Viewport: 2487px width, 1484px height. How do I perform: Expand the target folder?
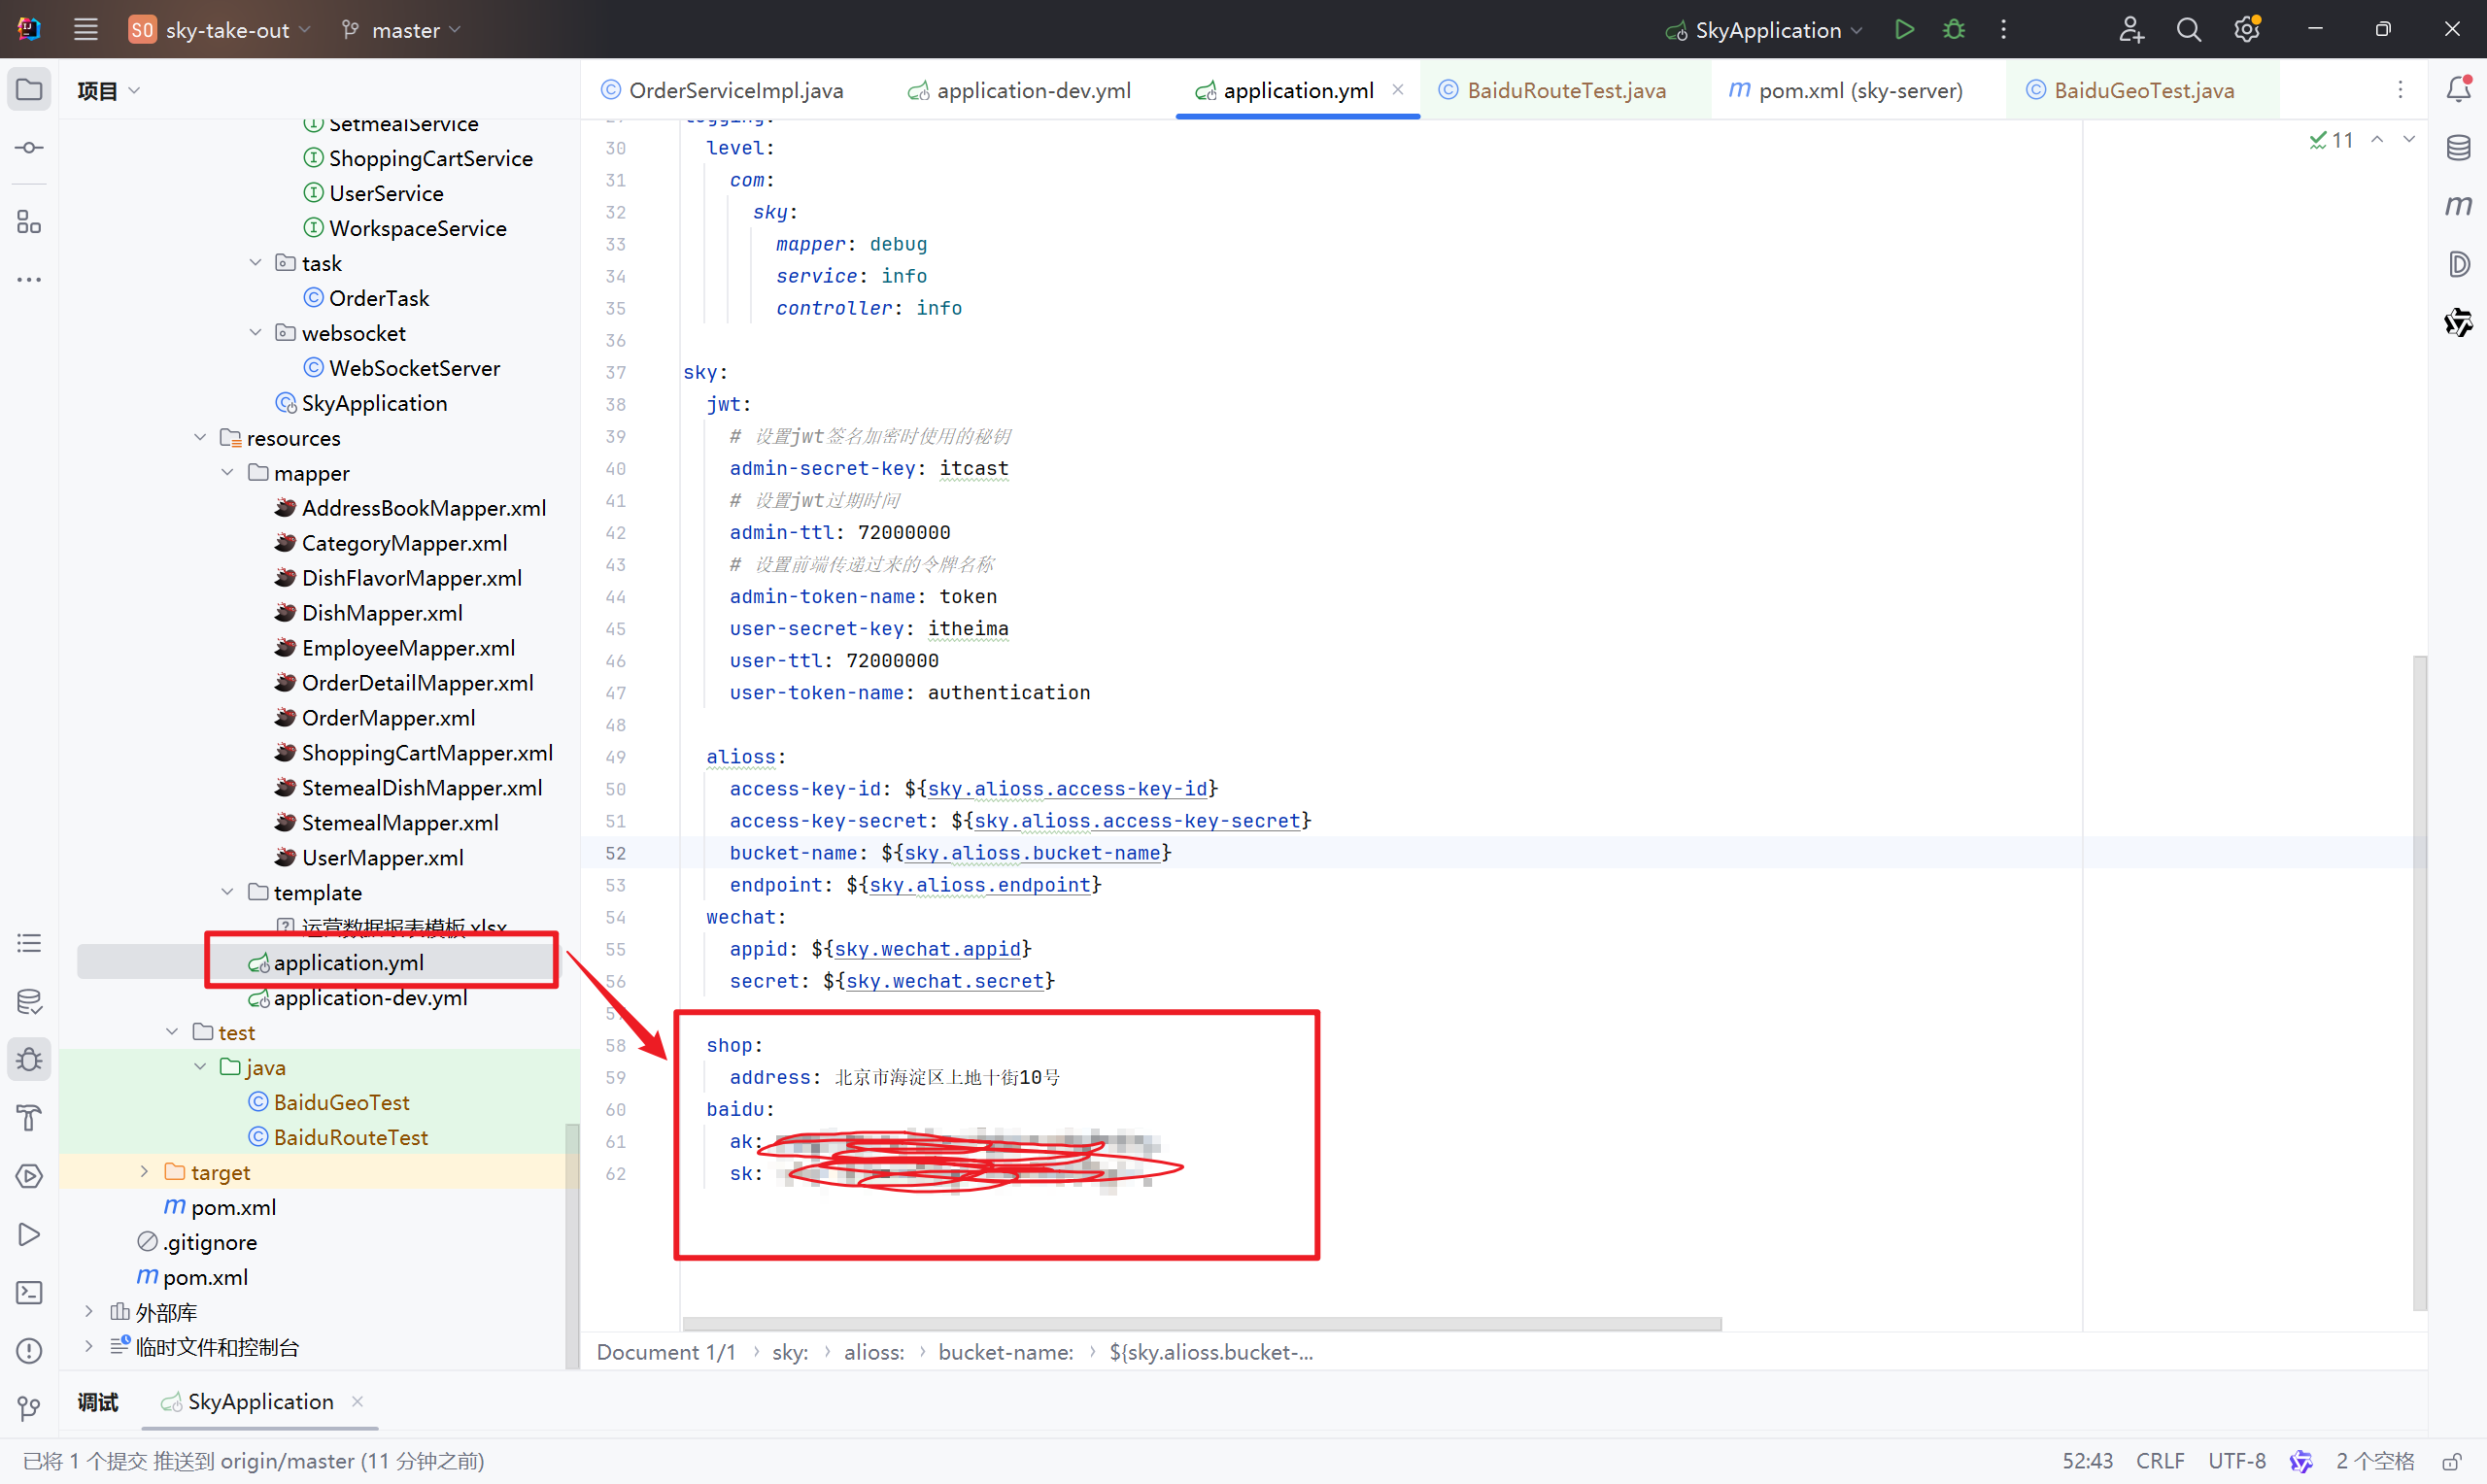tap(144, 1172)
